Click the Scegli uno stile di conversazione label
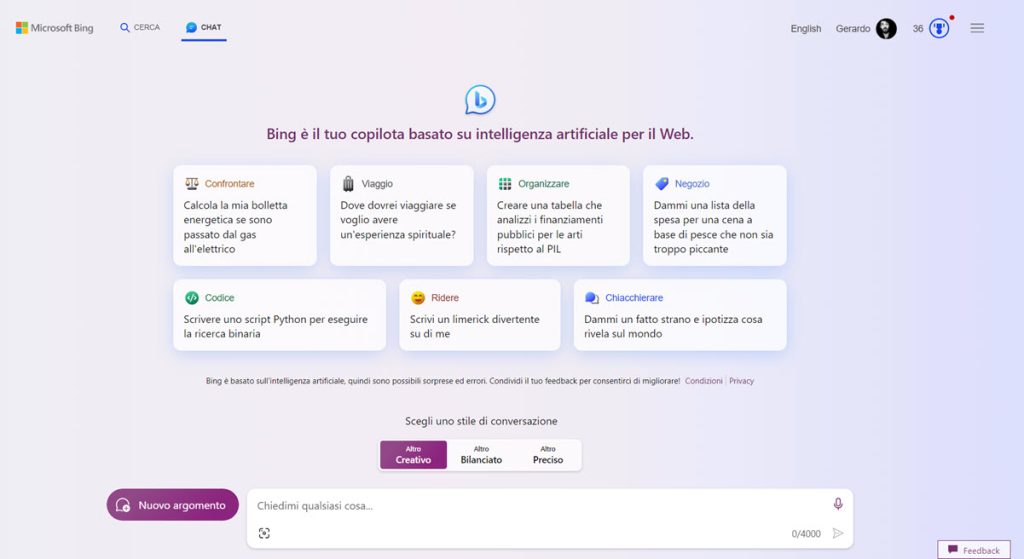The width and height of the screenshot is (1024, 559). pos(481,421)
